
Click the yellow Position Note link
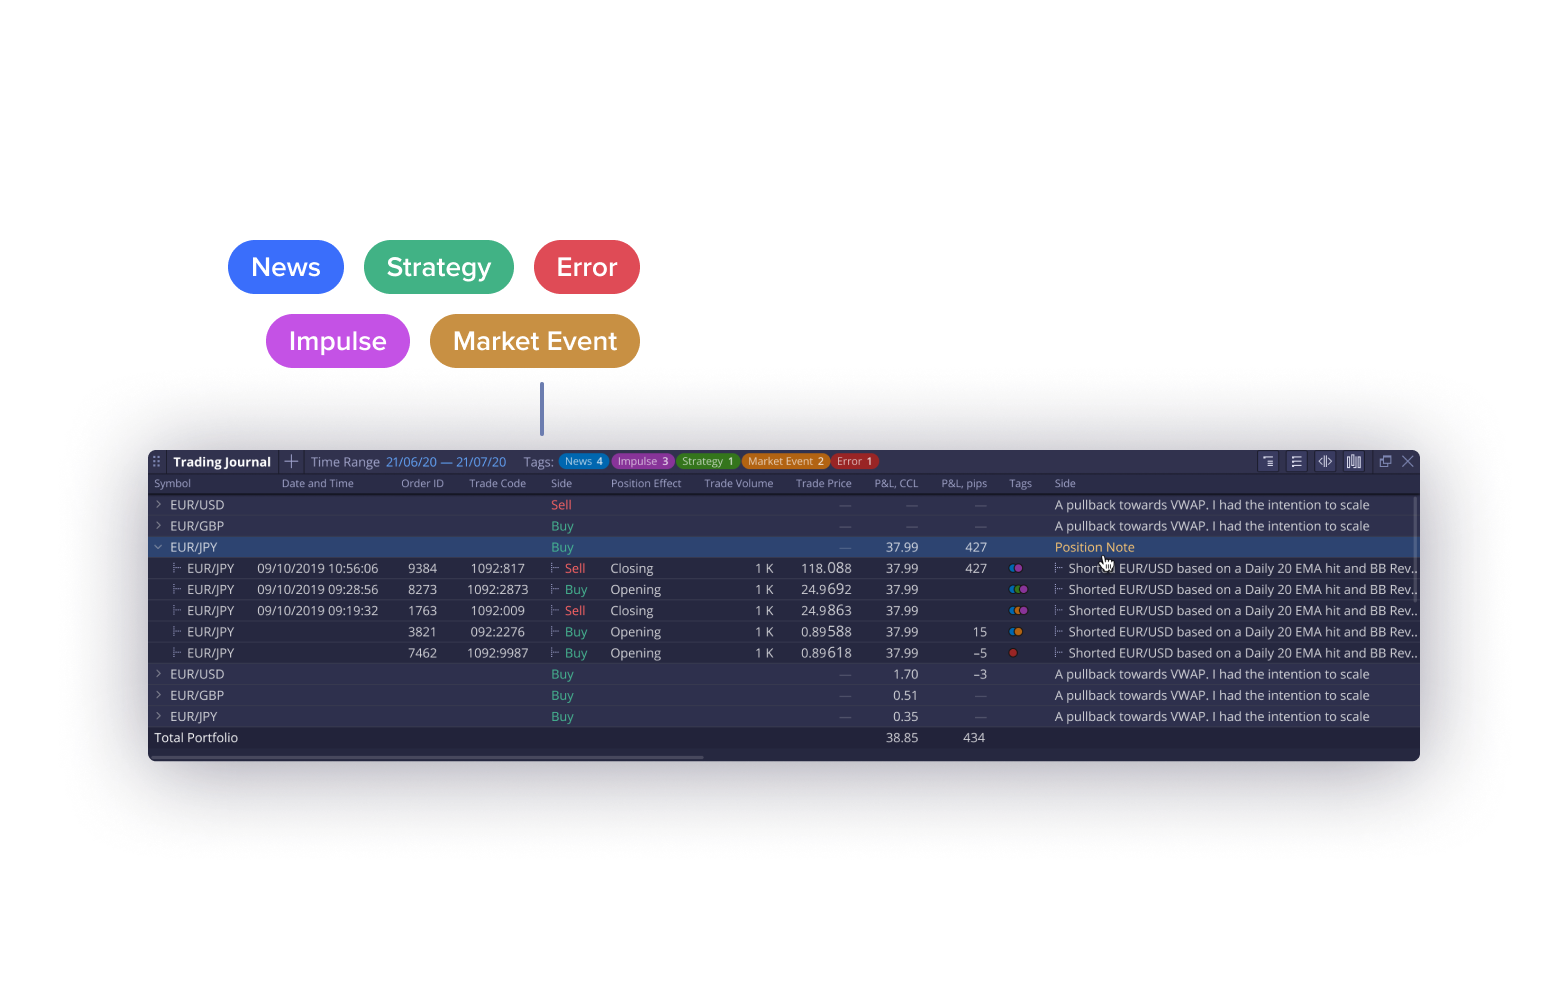click(1094, 547)
